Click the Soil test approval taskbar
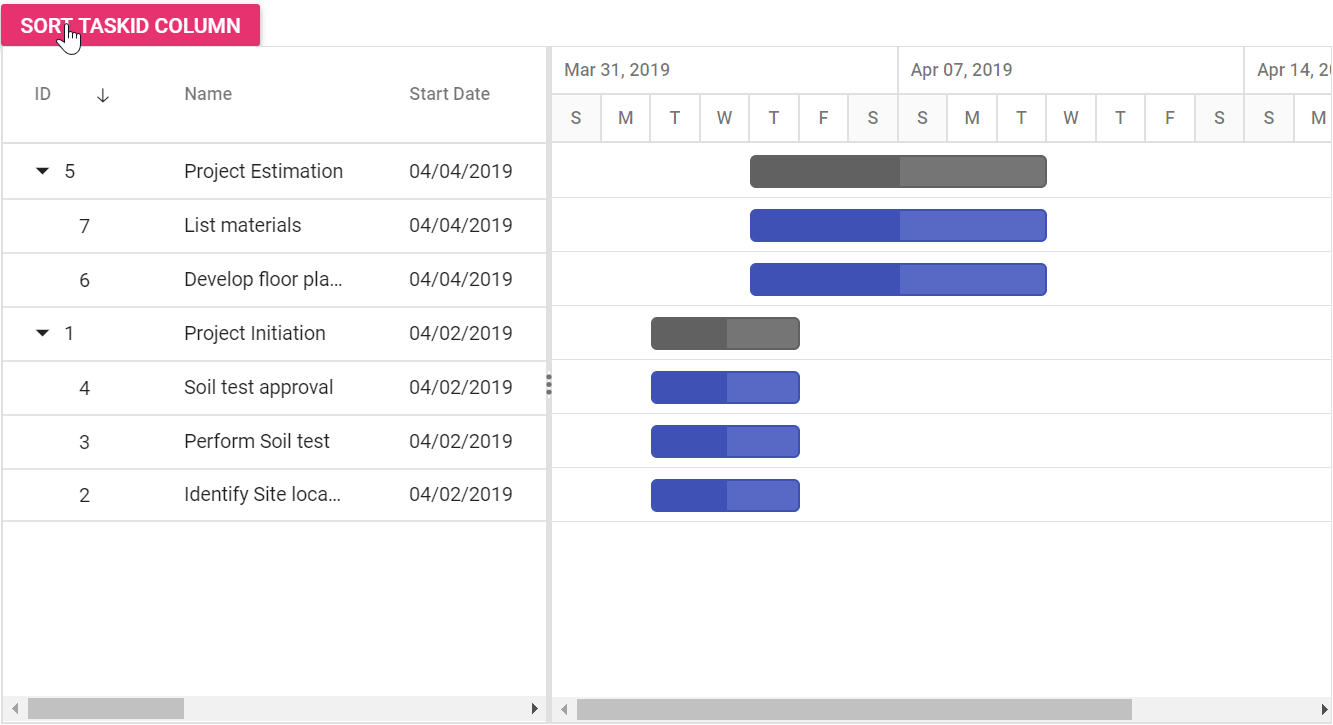 [x=725, y=387]
